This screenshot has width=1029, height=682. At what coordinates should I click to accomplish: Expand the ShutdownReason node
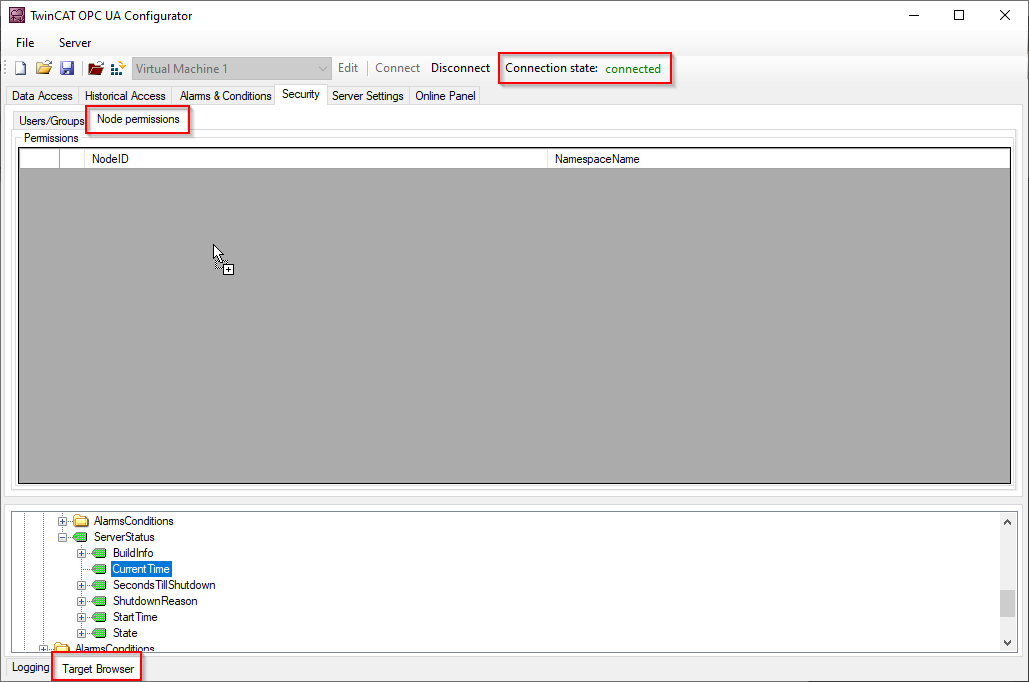(x=81, y=601)
